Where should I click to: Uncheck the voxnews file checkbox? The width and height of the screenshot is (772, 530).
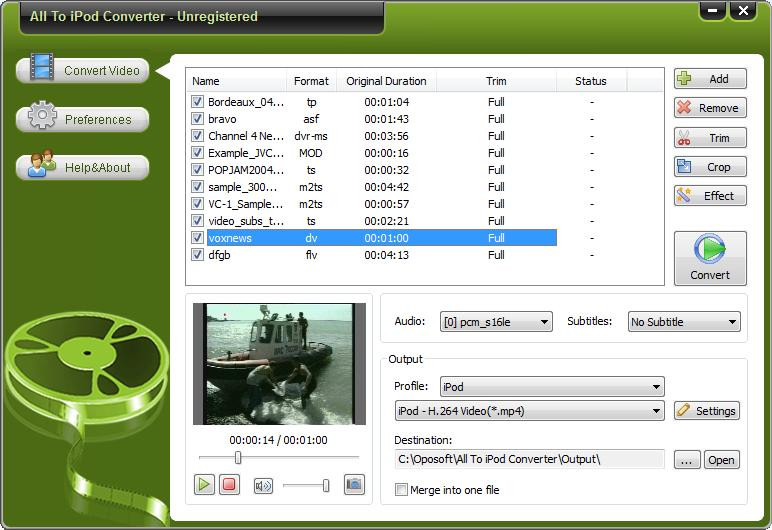197,238
